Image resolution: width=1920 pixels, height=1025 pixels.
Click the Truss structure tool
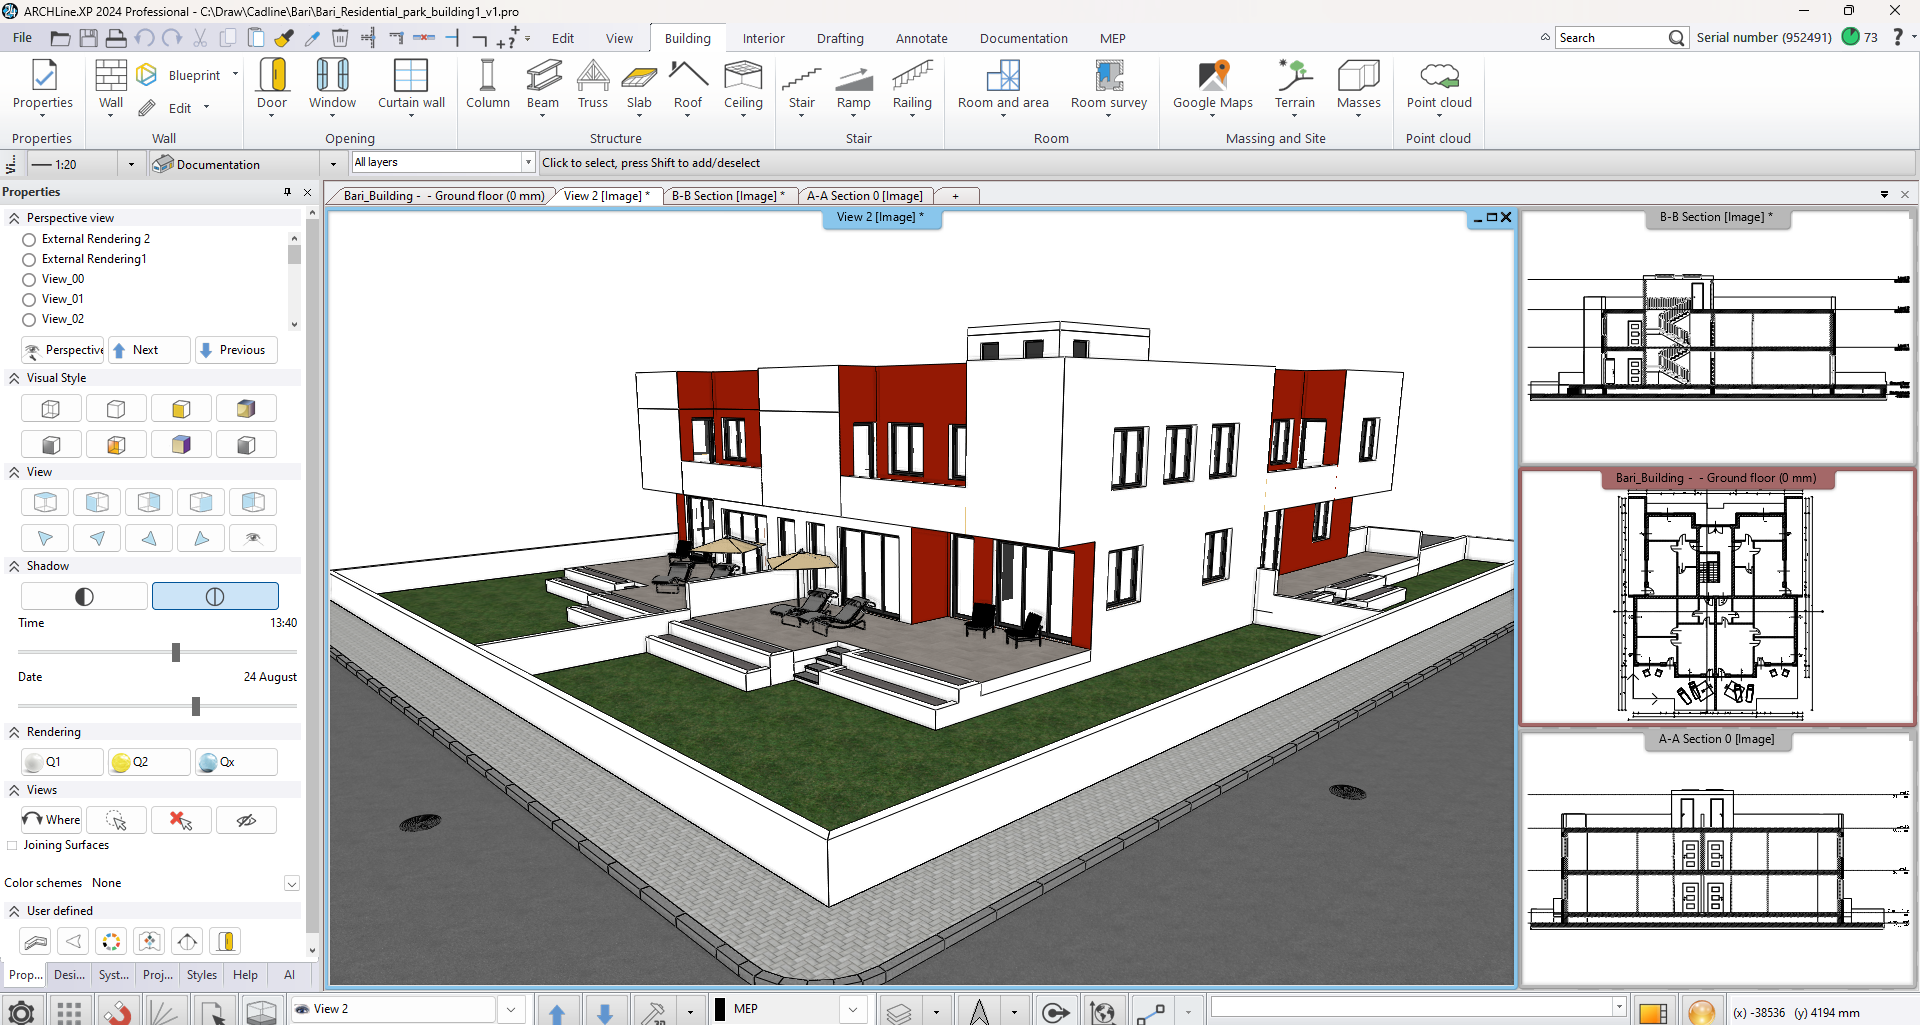click(x=592, y=85)
